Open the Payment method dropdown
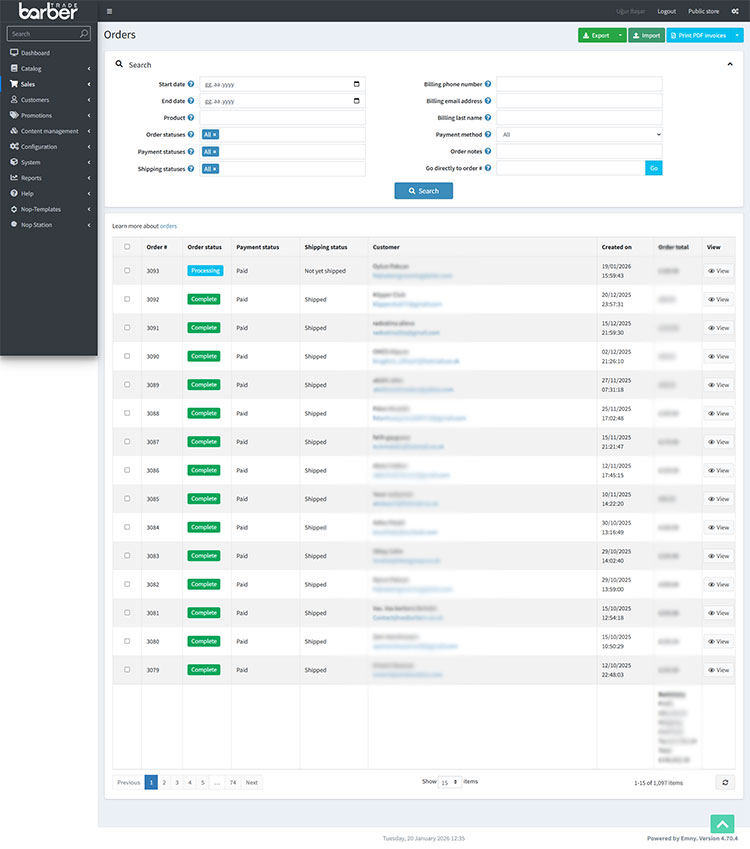Image resolution: width=750 pixels, height=849 pixels. [579, 134]
